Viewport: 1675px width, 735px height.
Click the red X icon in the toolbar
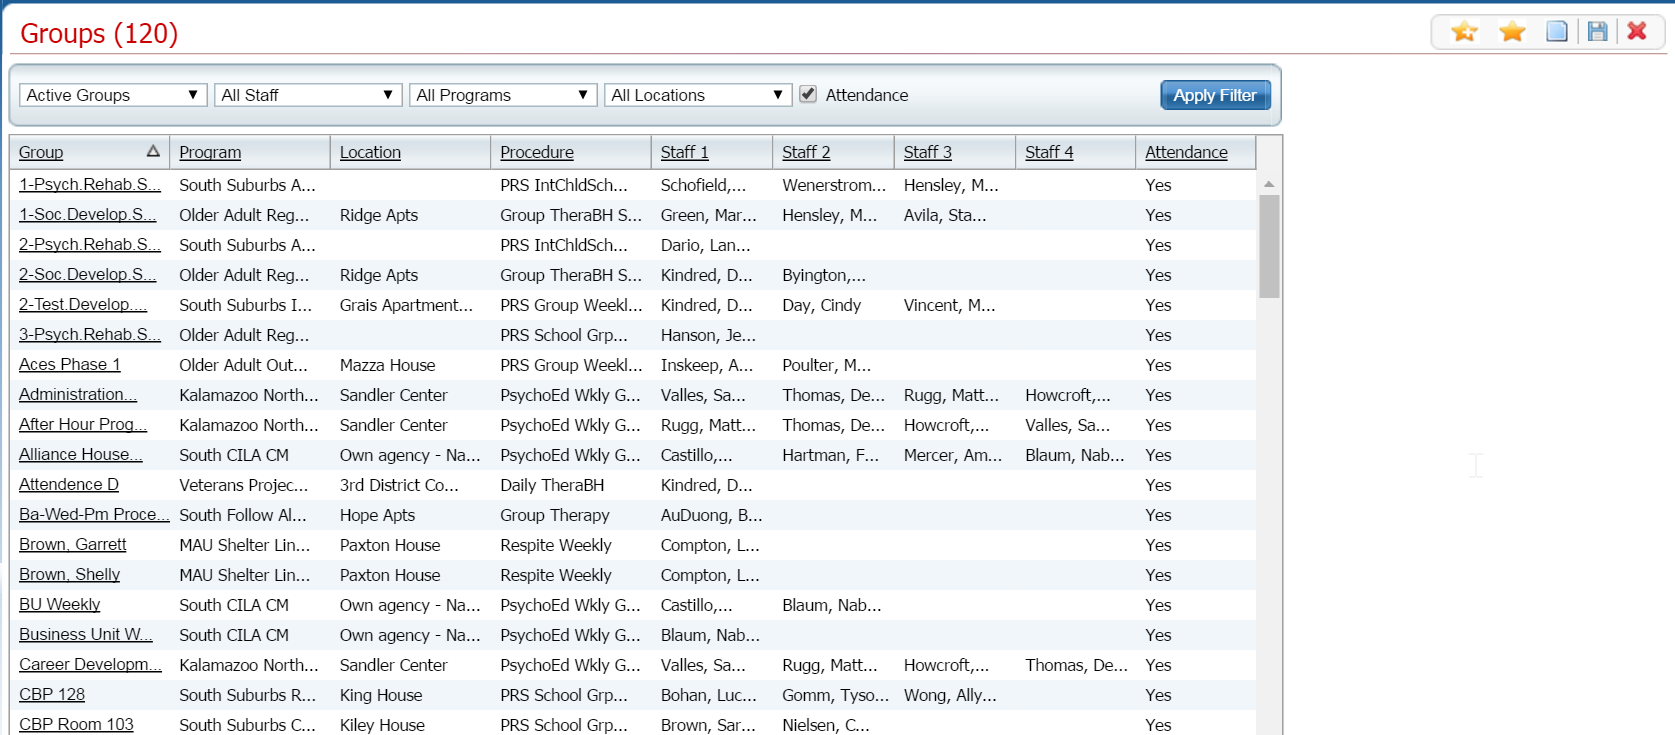pos(1637,32)
